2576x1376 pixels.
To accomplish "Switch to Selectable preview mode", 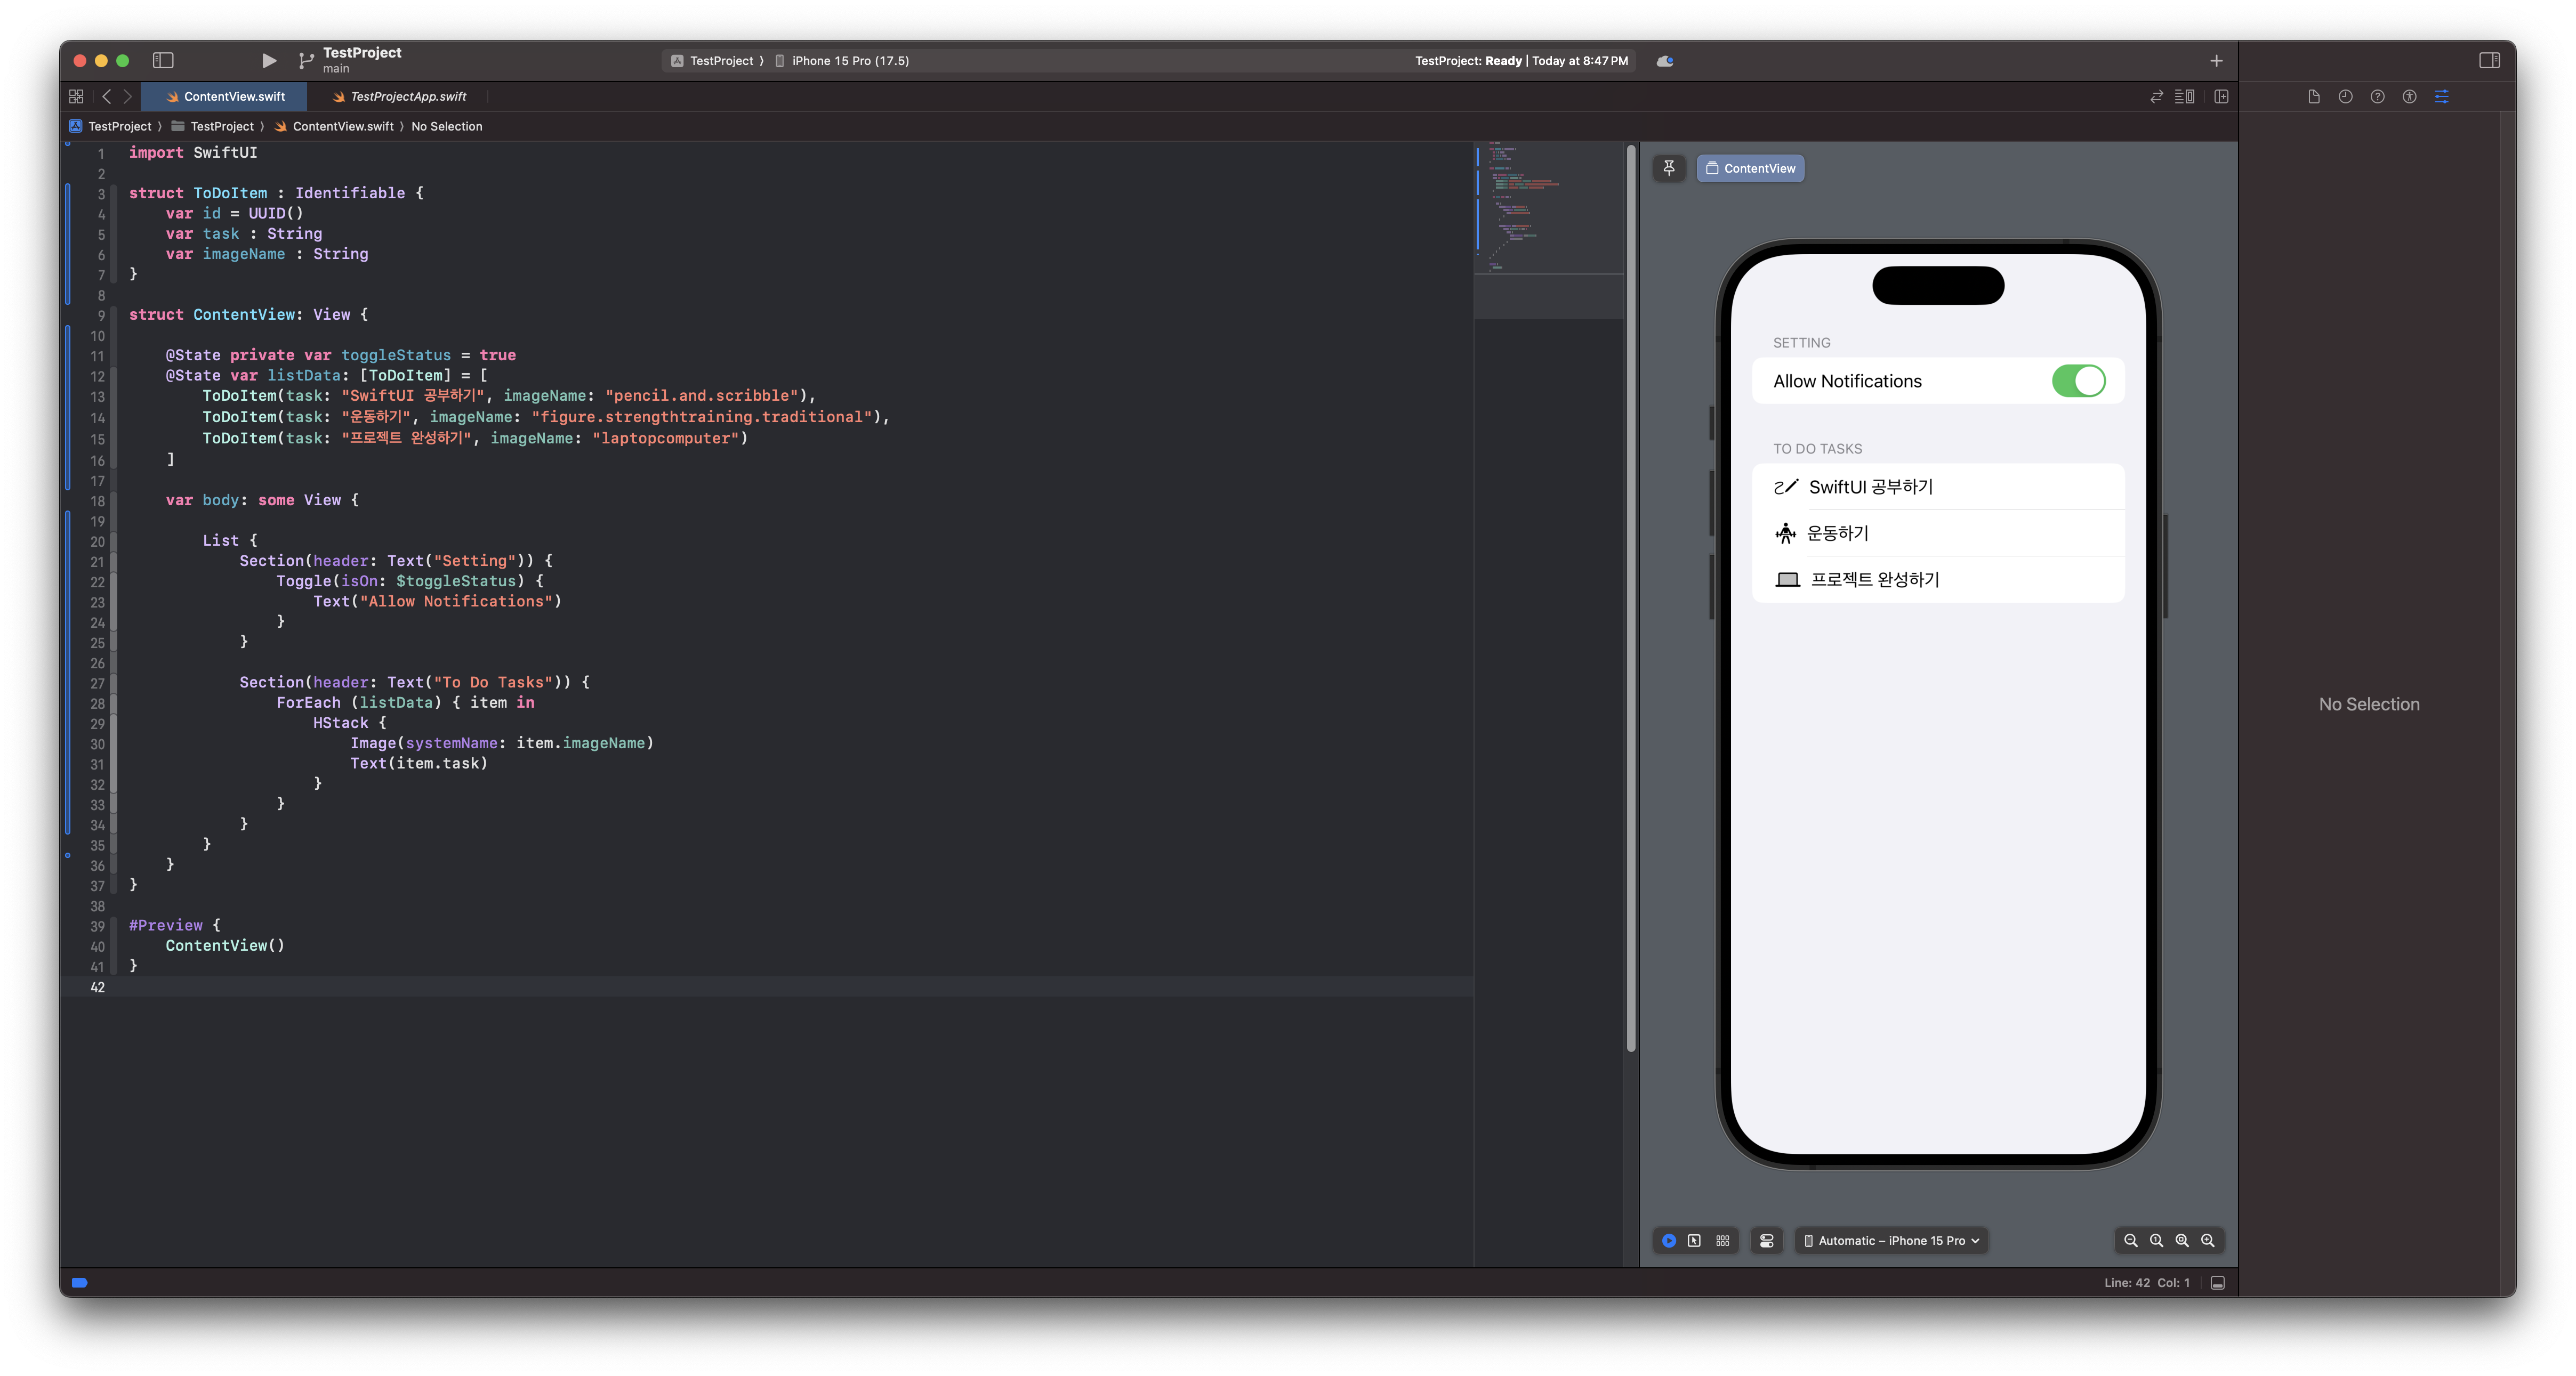I will point(1694,1240).
